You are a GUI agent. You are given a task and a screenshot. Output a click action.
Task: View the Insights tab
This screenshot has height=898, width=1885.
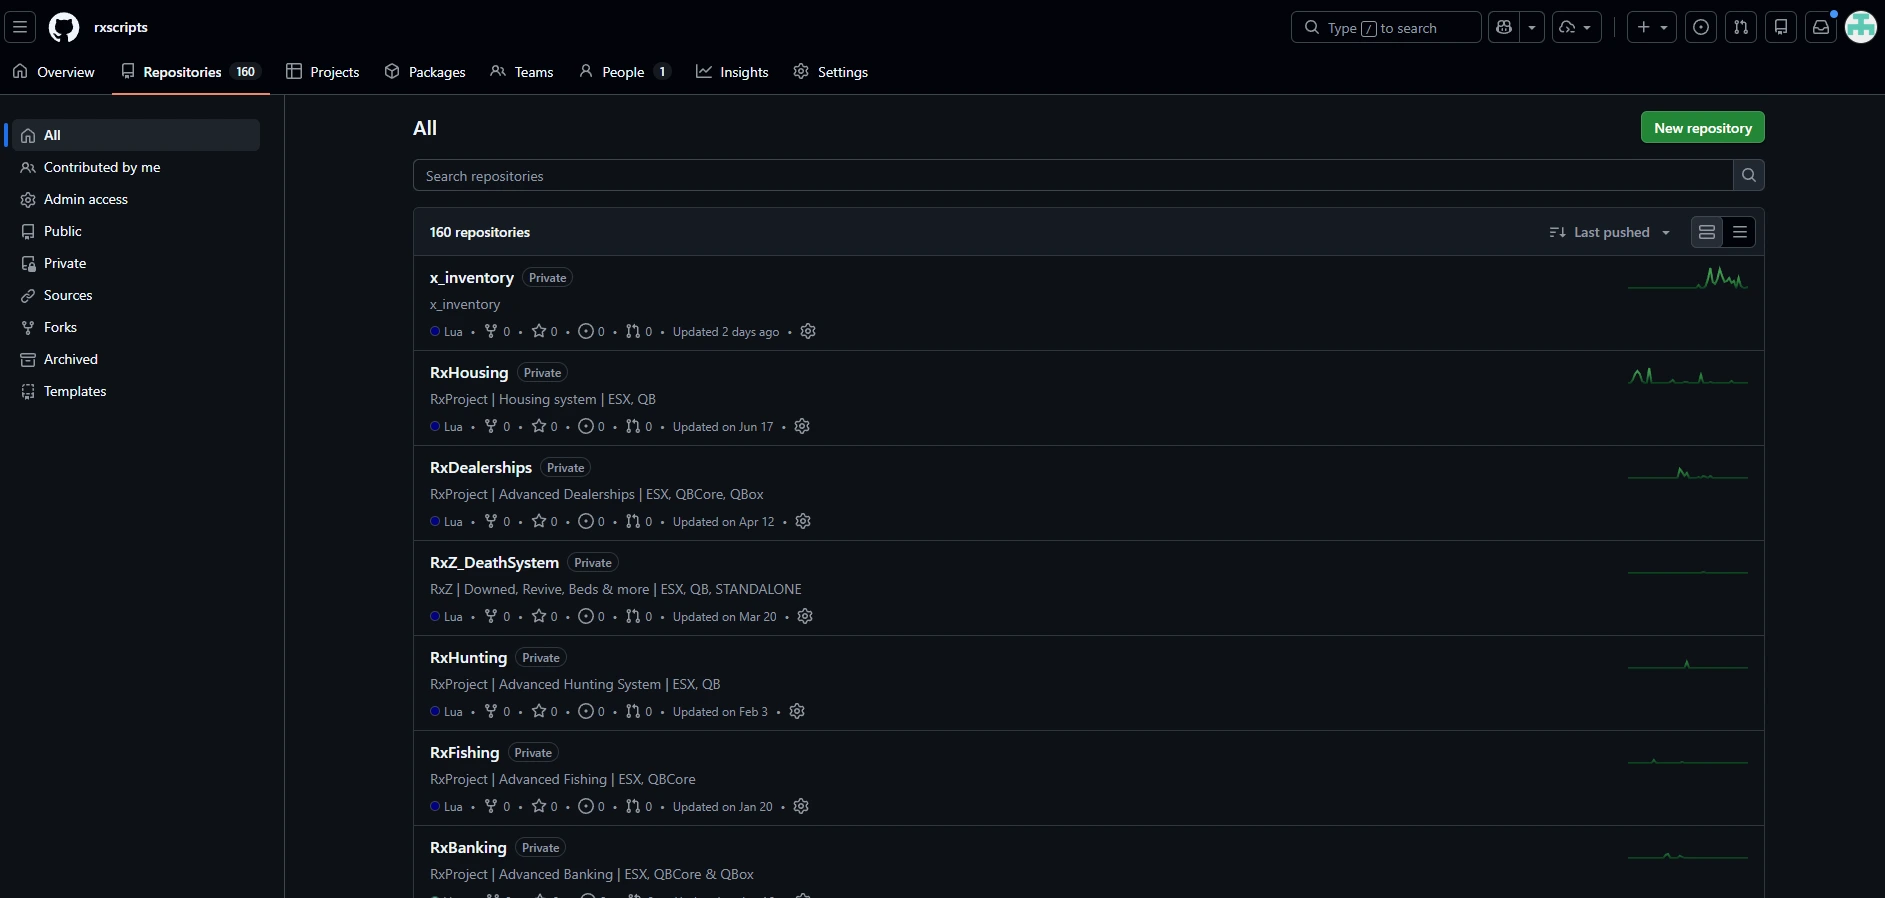click(733, 72)
